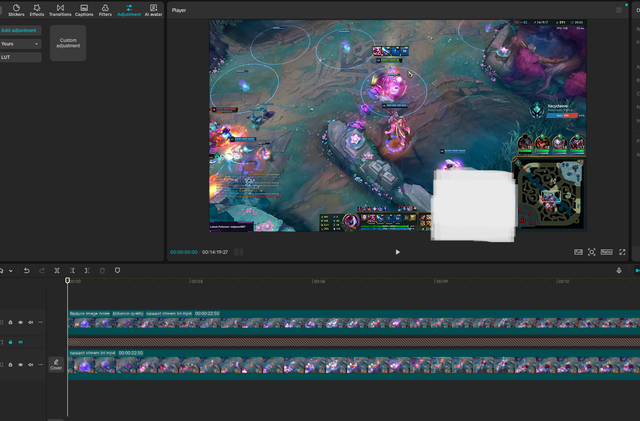Open the selection tool dropdown arrow
The height and width of the screenshot is (421, 640).
coord(11,271)
